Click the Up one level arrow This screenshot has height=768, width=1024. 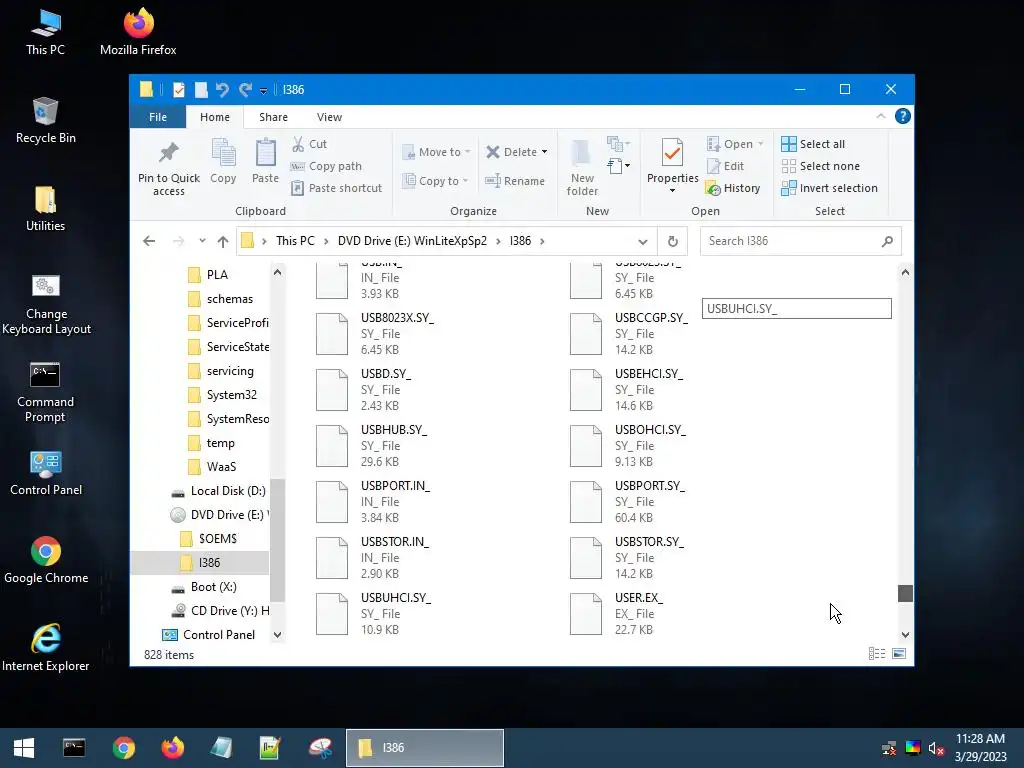pos(223,241)
